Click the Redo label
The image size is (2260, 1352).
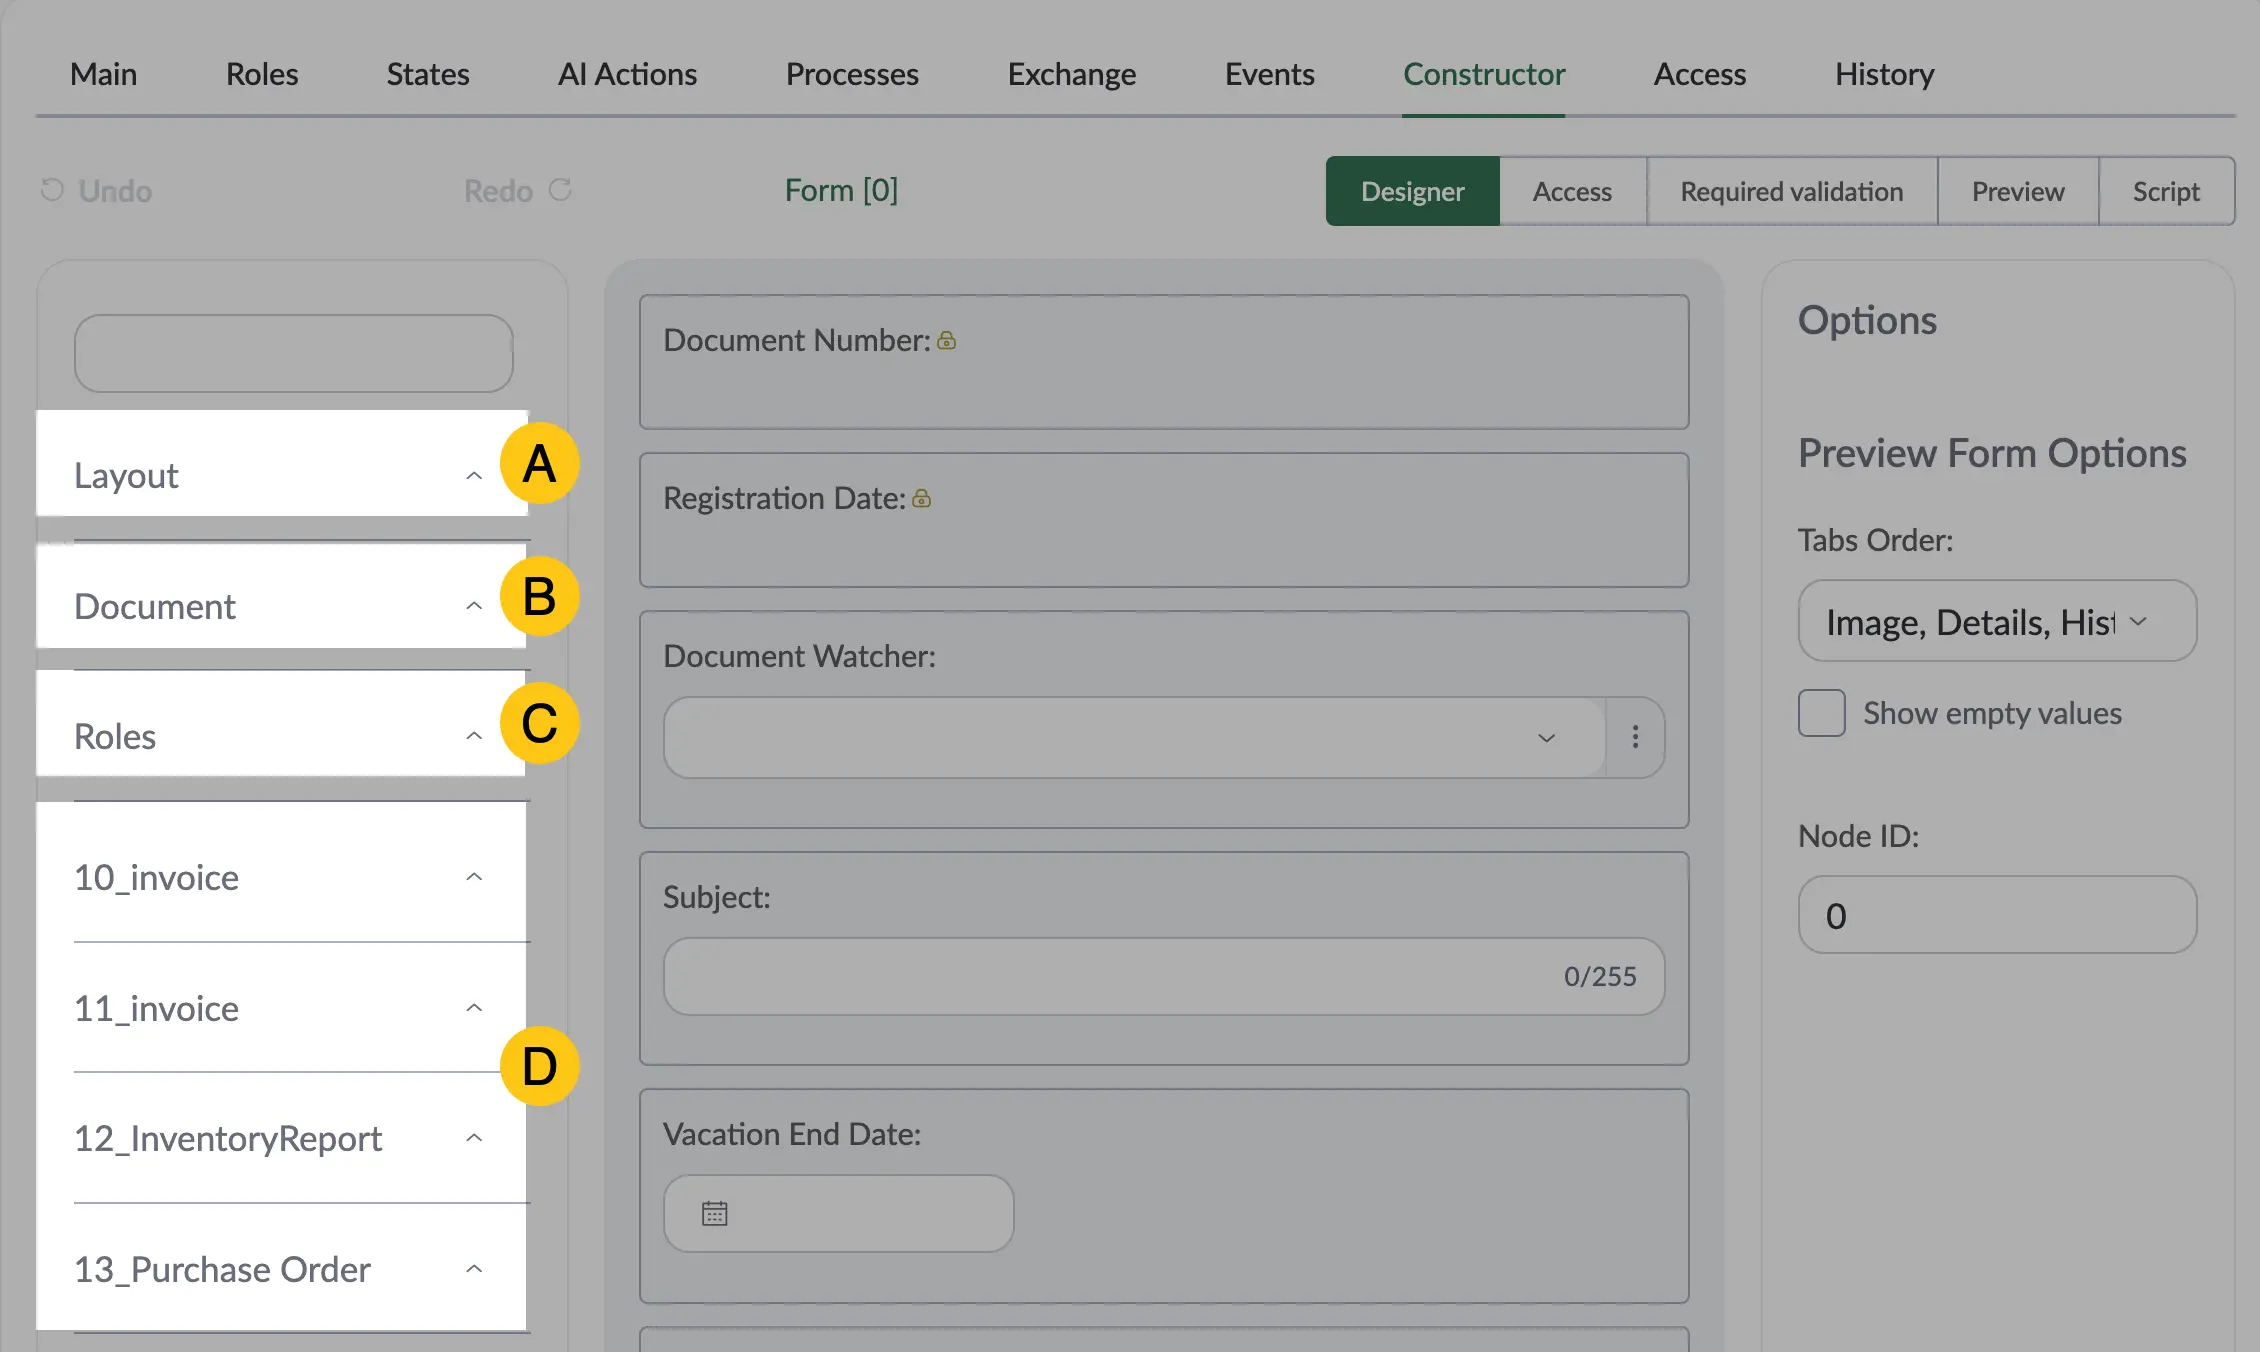coord(498,191)
